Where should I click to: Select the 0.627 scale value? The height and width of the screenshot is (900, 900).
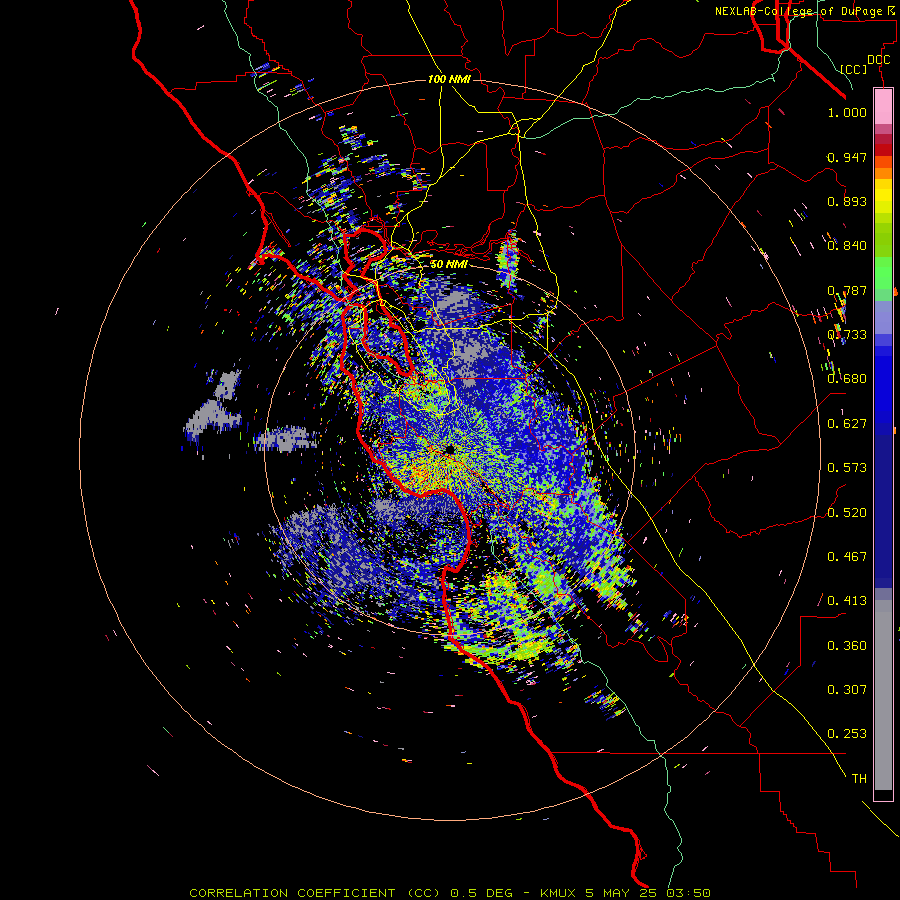tap(847, 424)
